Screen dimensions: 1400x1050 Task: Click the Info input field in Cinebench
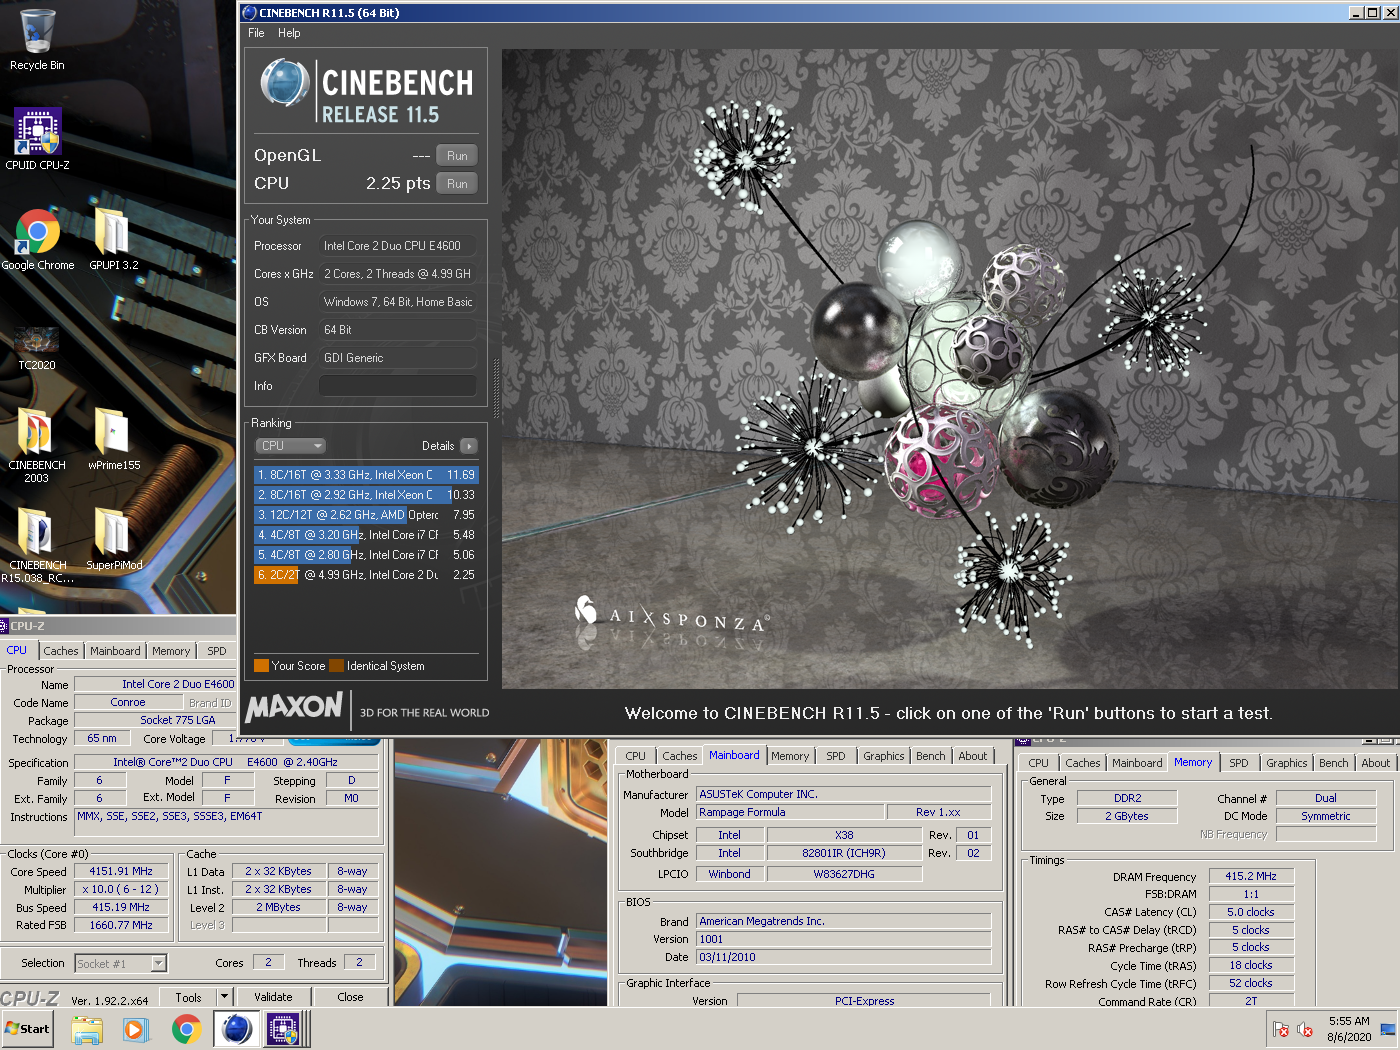point(398,386)
